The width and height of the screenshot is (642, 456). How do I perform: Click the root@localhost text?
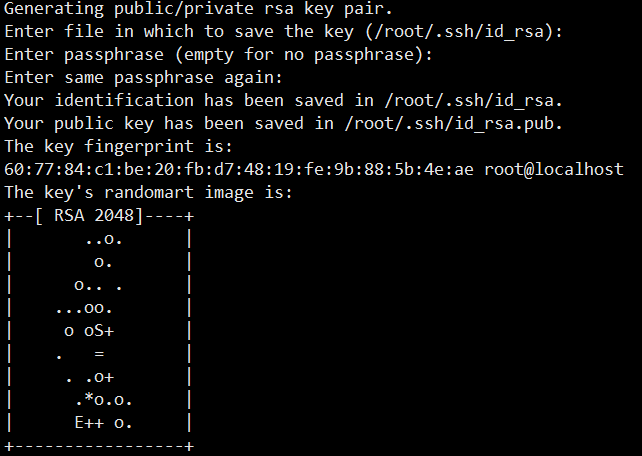pos(554,169)
